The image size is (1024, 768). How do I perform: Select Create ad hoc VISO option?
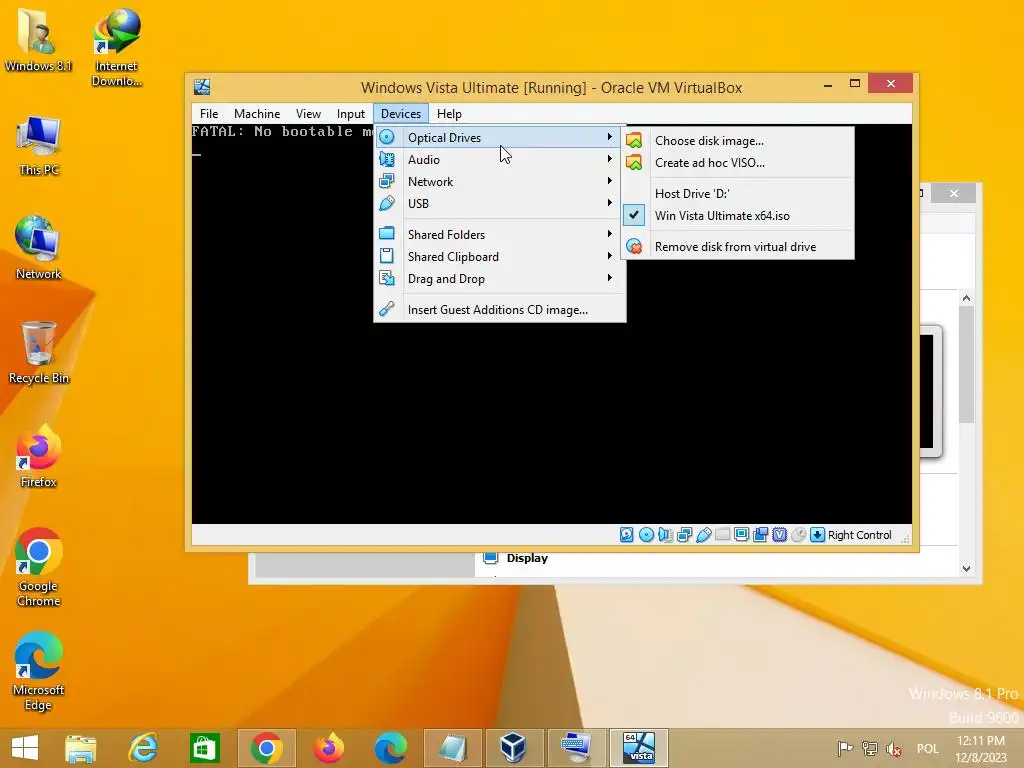tap(737, 163)
